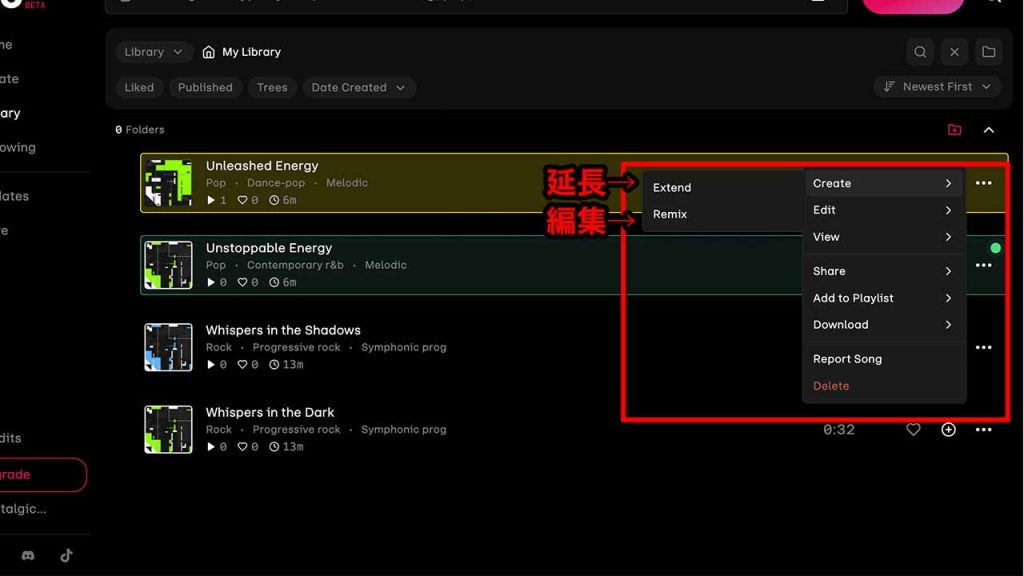Click Dance-pop tag on Unleashed Energy
This screenshot has height=576, width=1024.
pyautogui.click(x=276, y=184)
